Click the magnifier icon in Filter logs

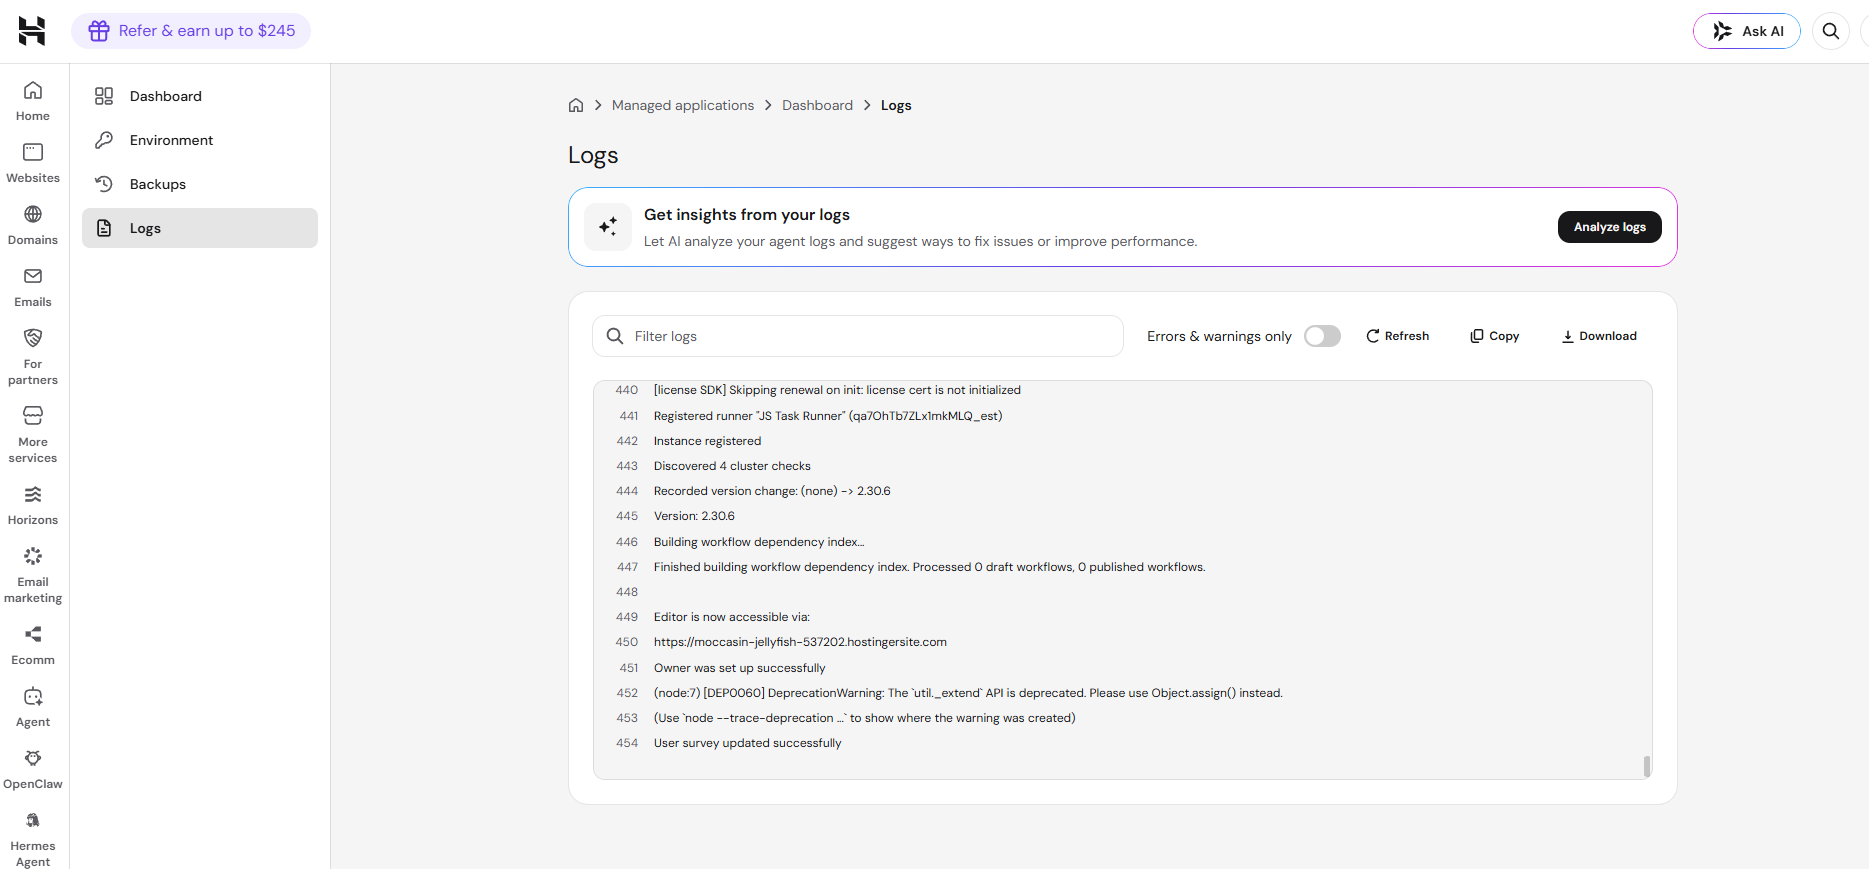(x=615, y=336)
